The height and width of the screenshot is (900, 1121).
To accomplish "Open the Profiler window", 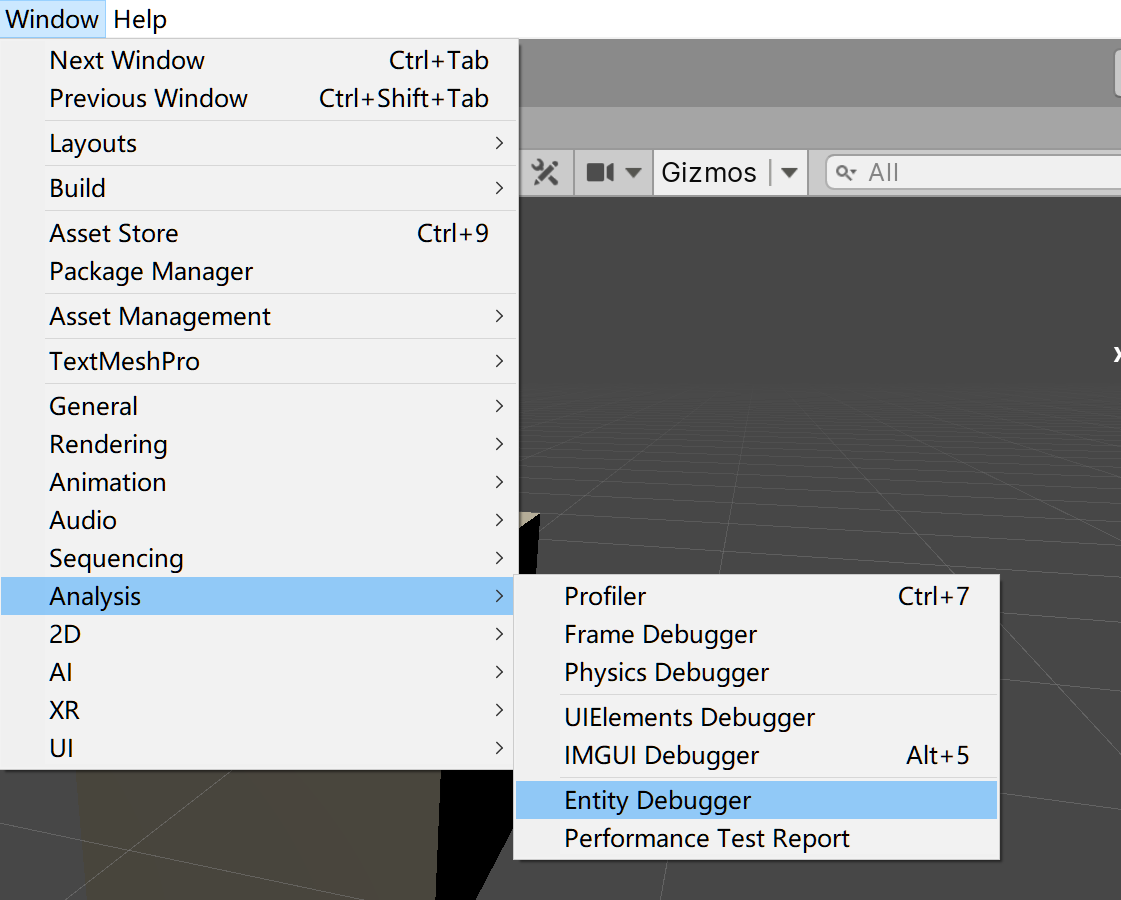I will click(x=756, y=596).
